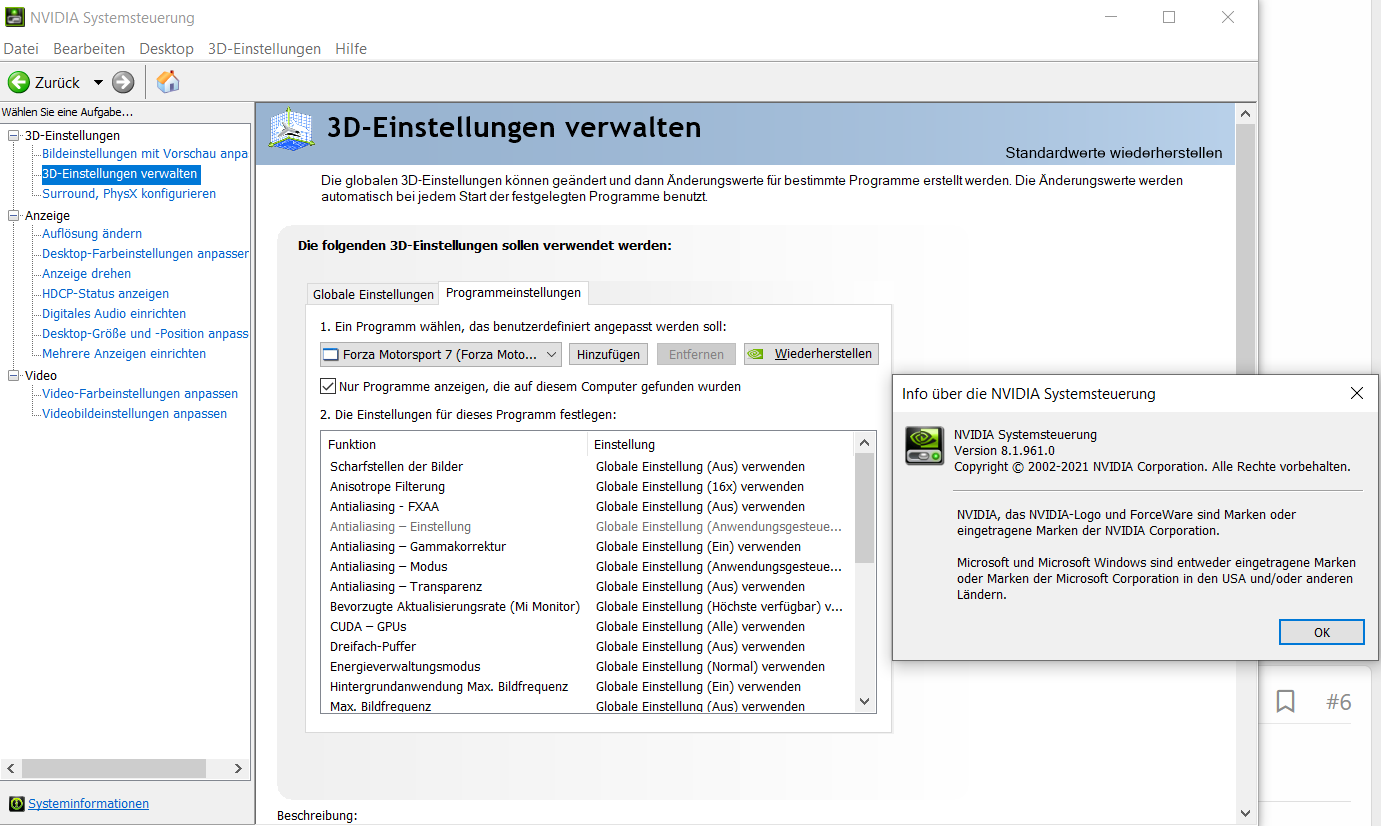Click main panel scroll-down arrow
The height and width of the screenshot is (826, 1381).
click(1245, 814)
